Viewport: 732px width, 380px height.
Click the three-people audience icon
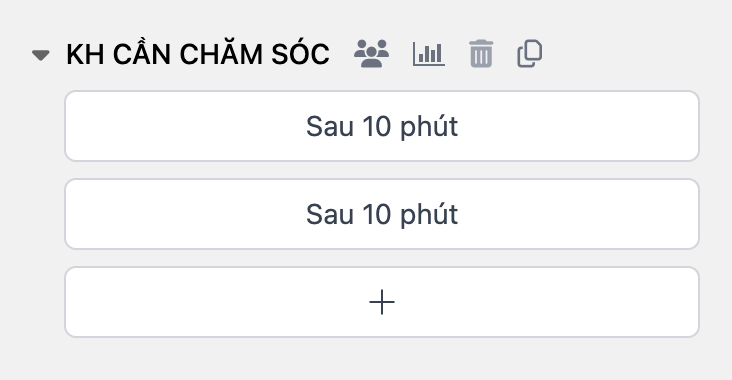tap(371, 54)
